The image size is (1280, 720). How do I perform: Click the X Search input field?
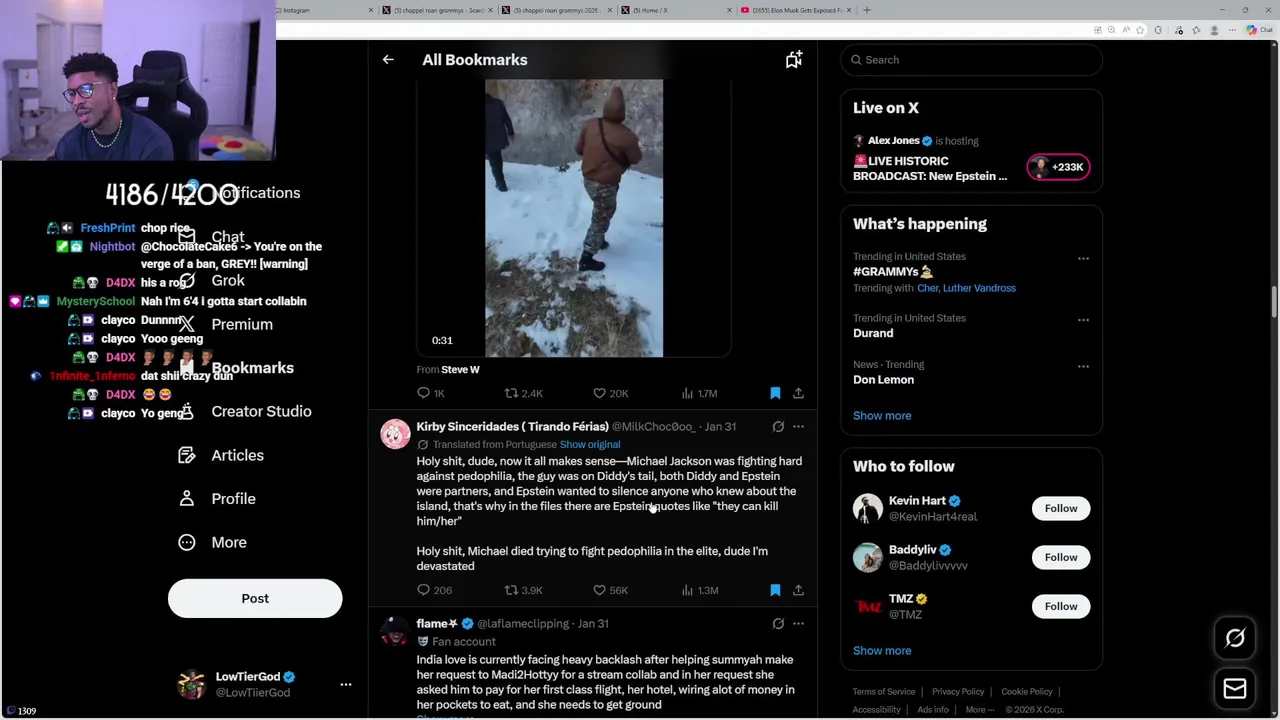971,60
